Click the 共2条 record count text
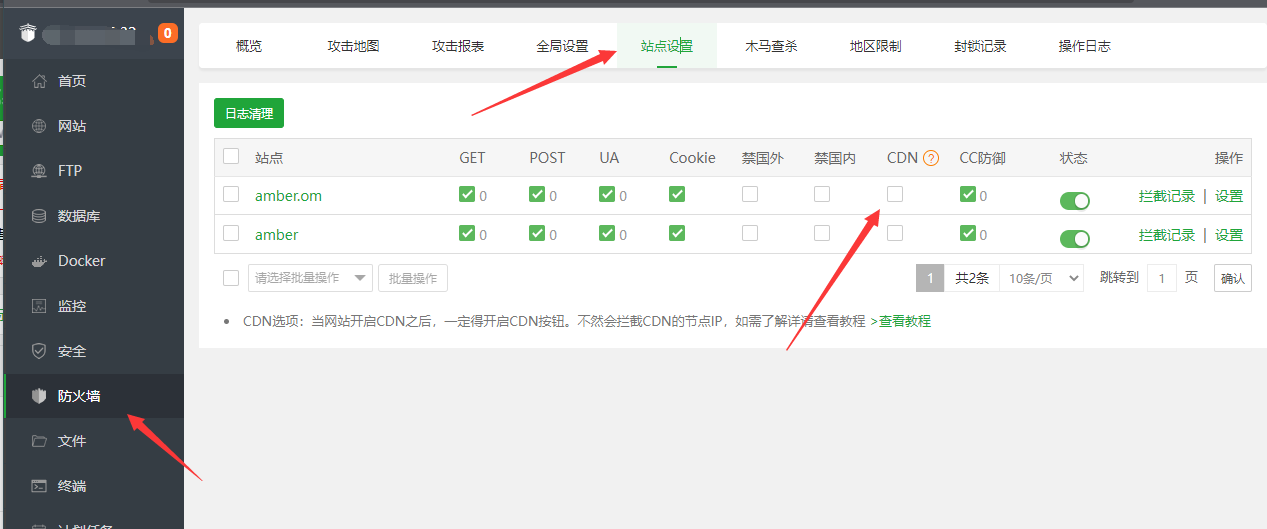The image size is (1267, 529). coord(972,278)
